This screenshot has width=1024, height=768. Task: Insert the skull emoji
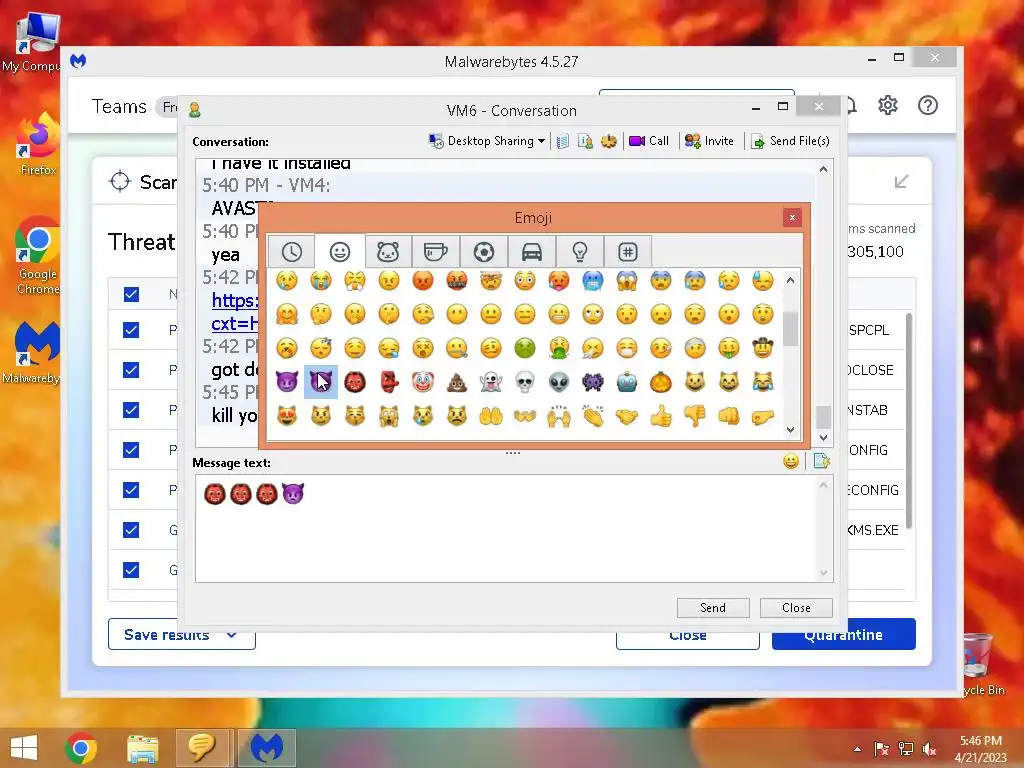pyautogui.click(x=524, y=382)
